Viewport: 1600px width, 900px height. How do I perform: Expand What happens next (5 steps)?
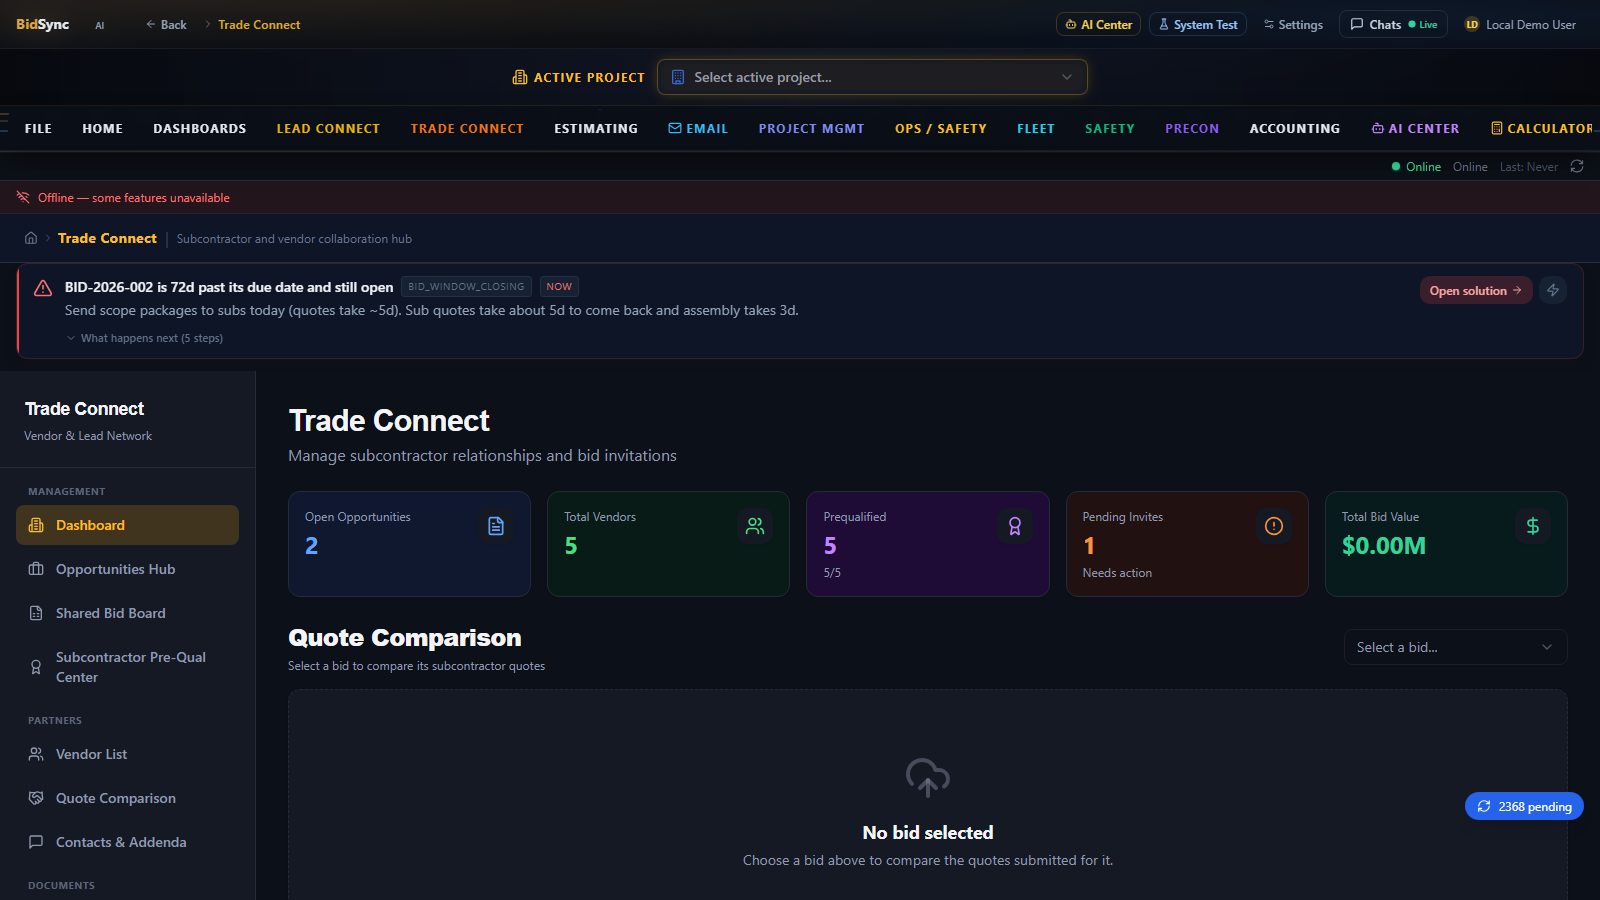coord(145,338)
